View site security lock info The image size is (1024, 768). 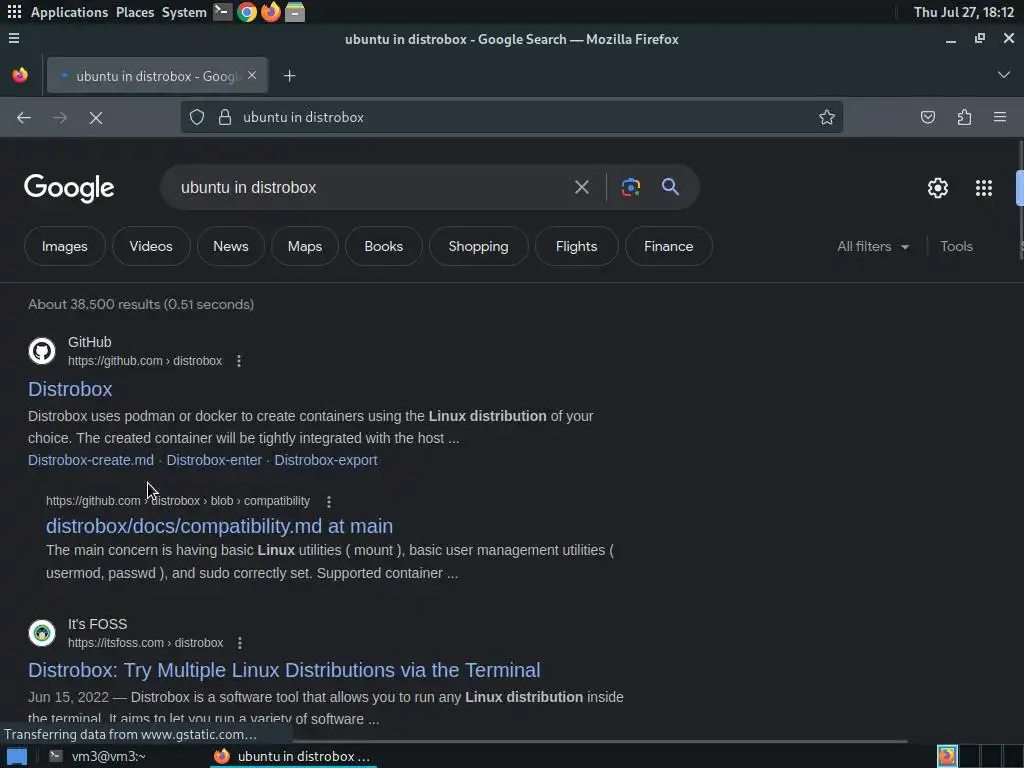[225, 118]
